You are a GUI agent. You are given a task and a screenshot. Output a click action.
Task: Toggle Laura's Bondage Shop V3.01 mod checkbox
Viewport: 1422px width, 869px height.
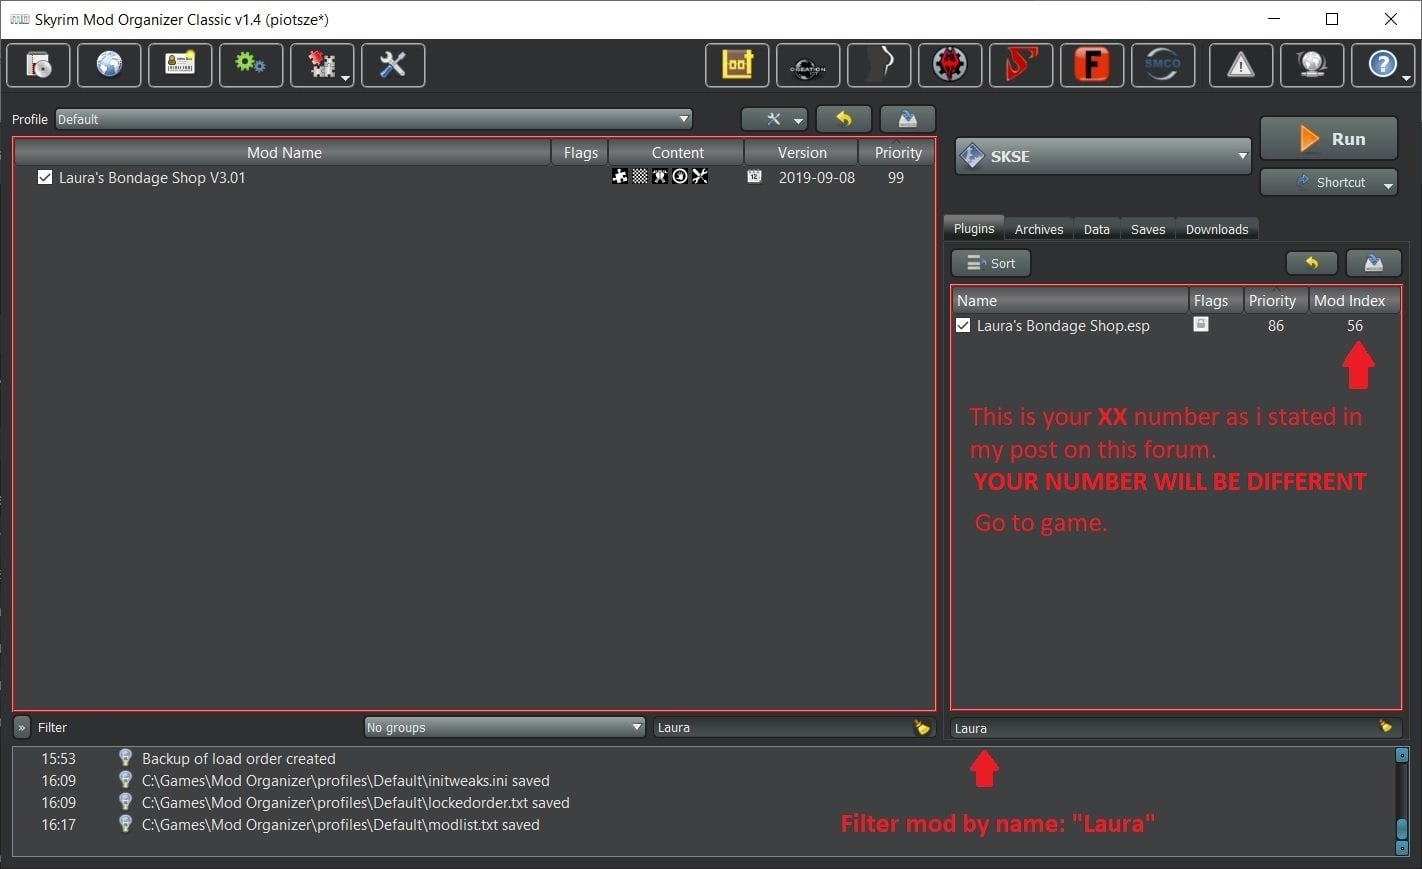[45, 178]
